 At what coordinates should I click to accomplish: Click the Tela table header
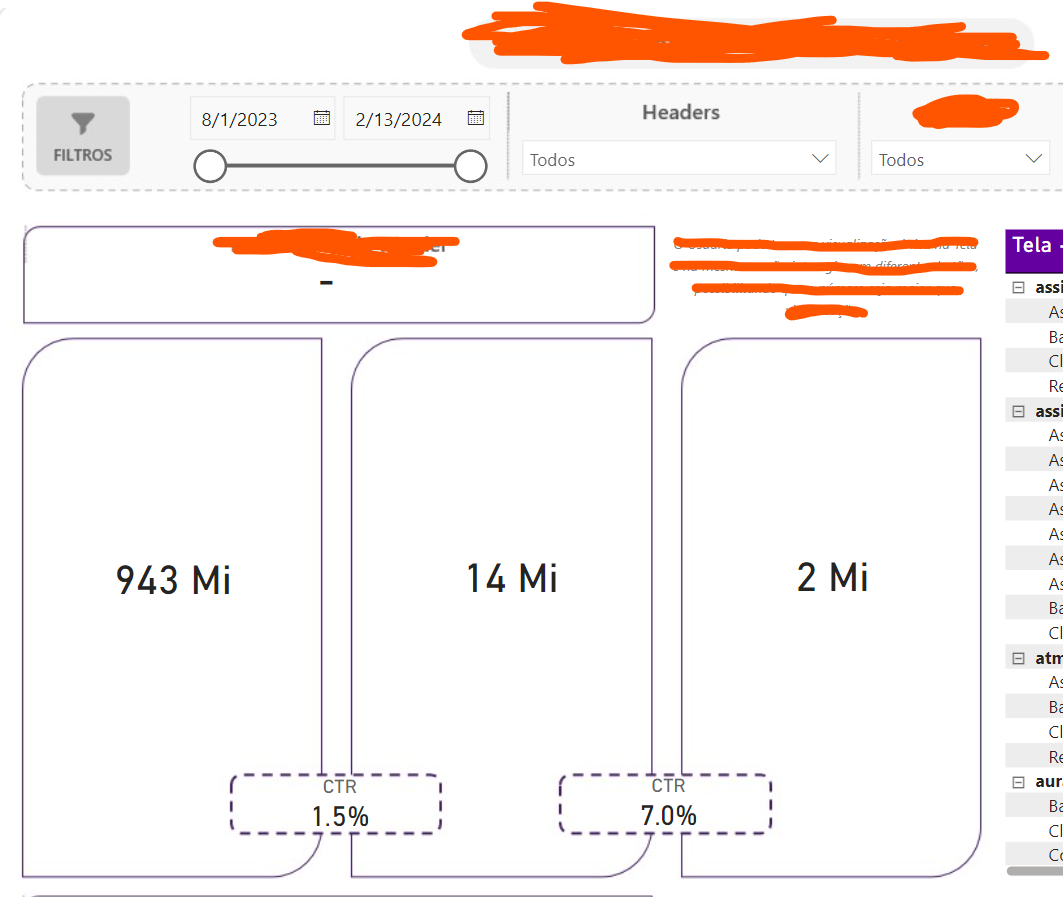tap(1035, 251)
